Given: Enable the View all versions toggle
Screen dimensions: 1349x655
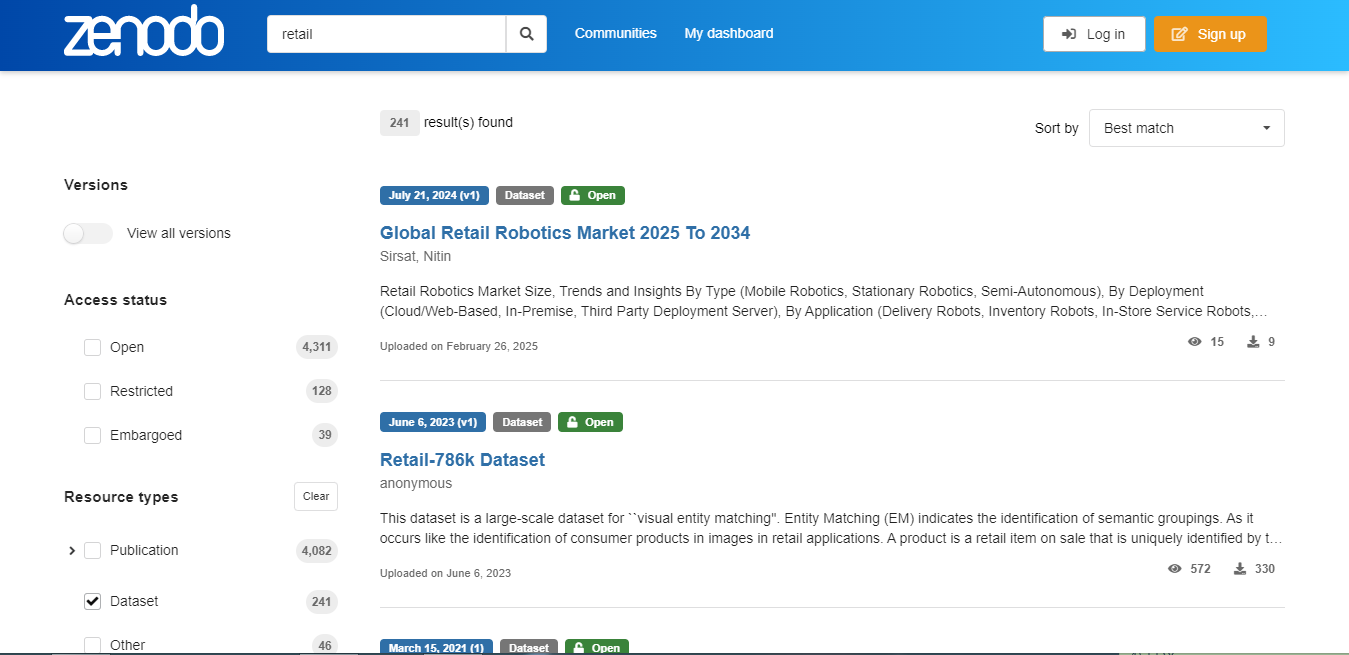Looking at the screenshot, I should point(87,233).
